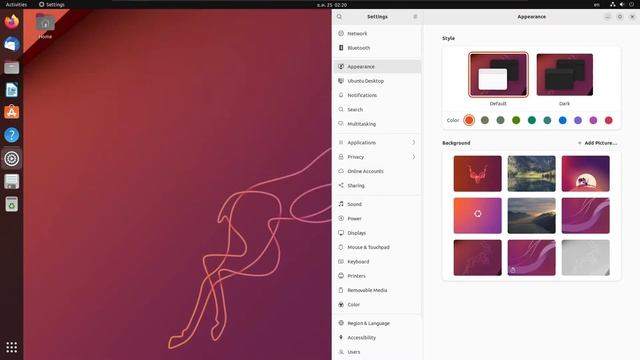The width and height of the screenshot is (640, 360).
Task: Choose the orange accent color
Action: tap(469, 120)
